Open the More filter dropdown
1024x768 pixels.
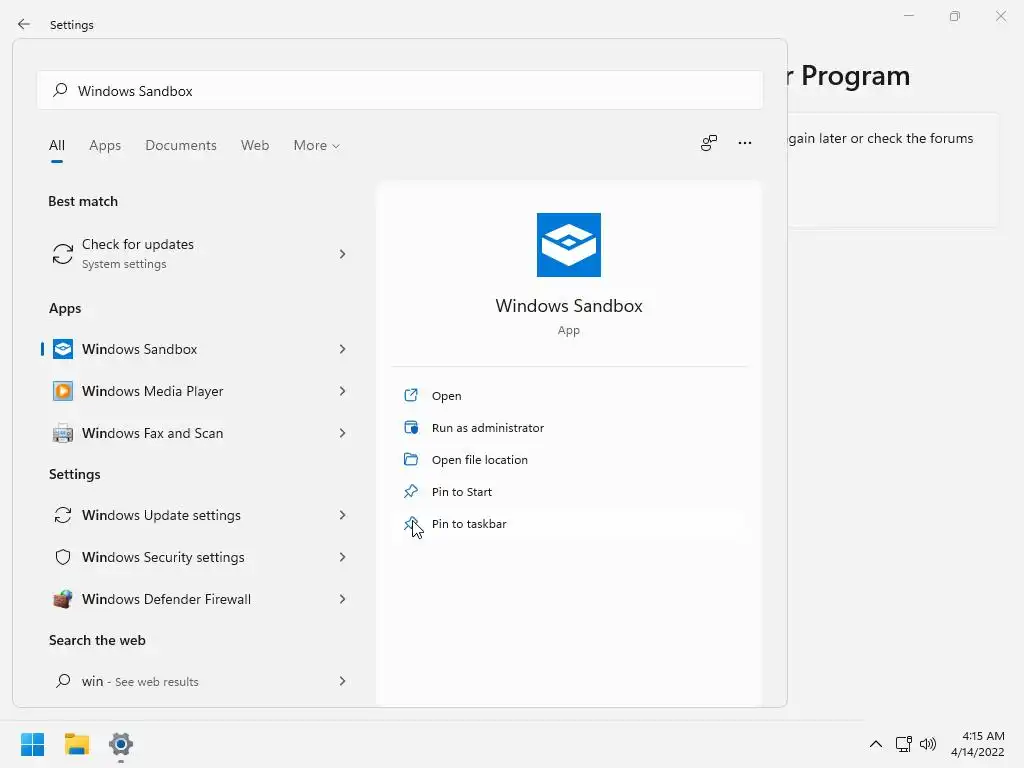pos(317,145)
